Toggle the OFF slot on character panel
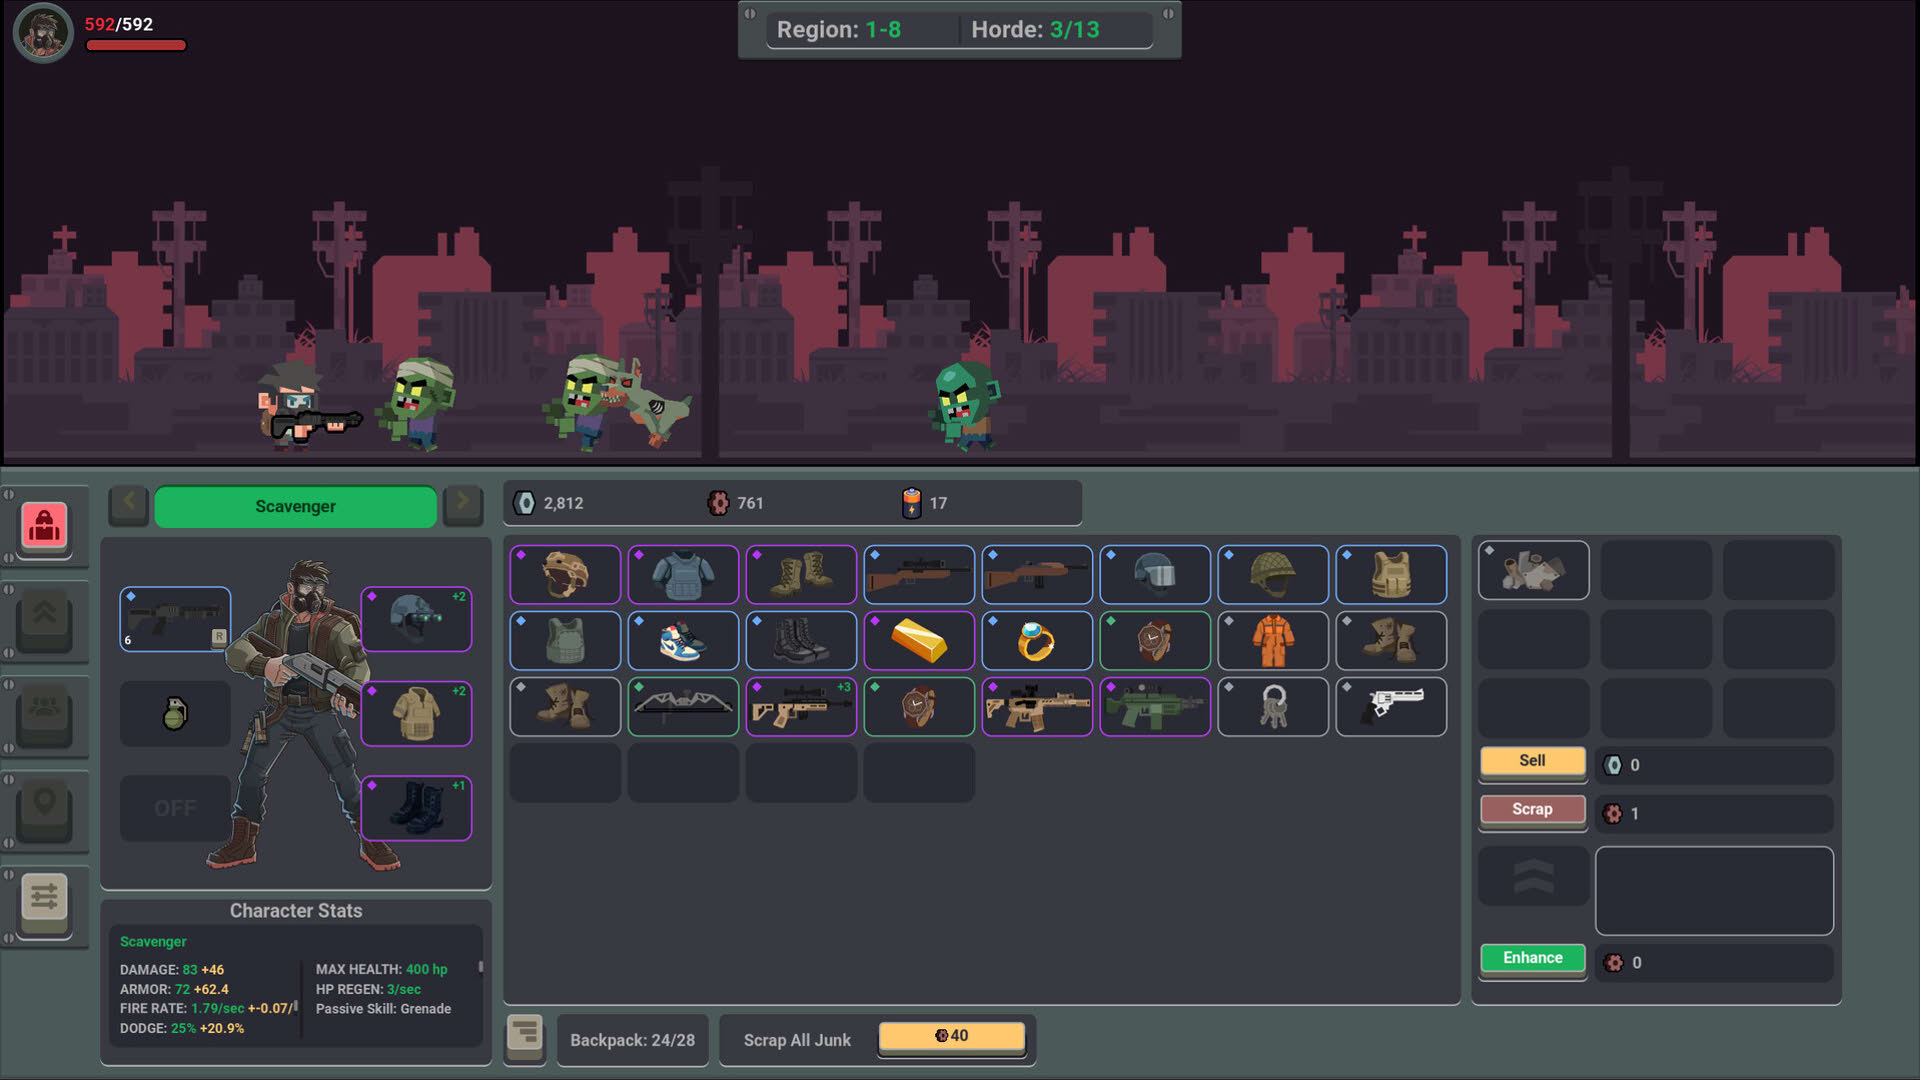The width and height of the screenshot is (1920, 1080). coord(175,808)
